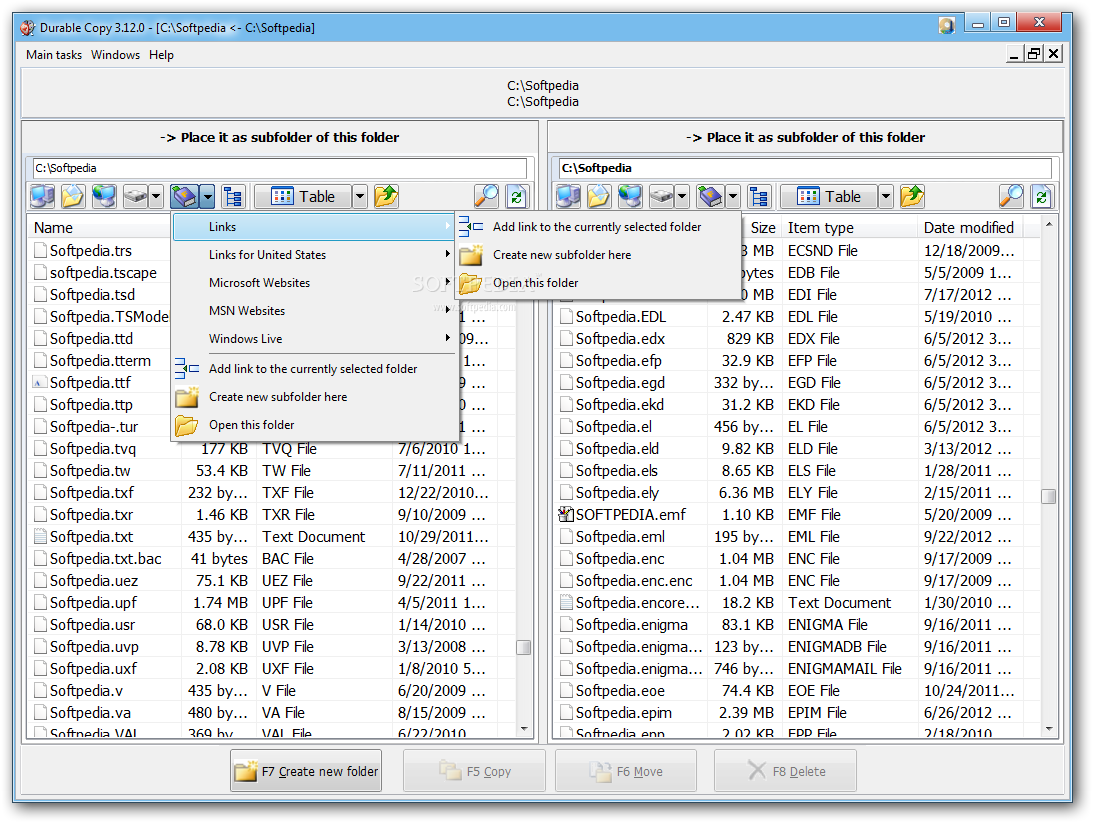Viewport: 1093px width, 823px height.
Task: Choose Add link to currently selected folder in Links submenu
Action: point(598,227)
